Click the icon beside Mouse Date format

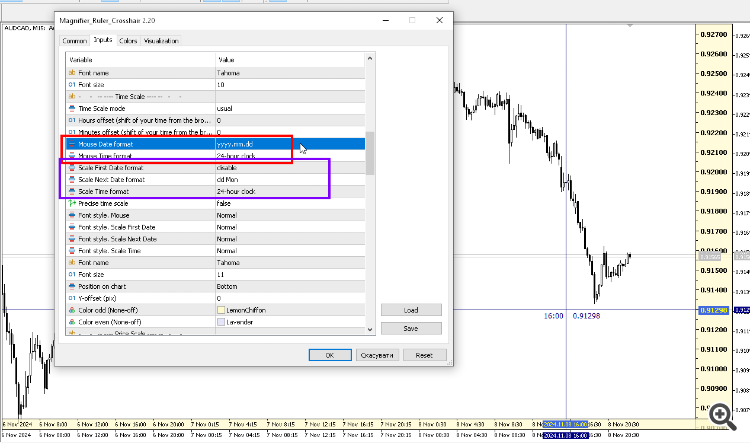(72, 144)
